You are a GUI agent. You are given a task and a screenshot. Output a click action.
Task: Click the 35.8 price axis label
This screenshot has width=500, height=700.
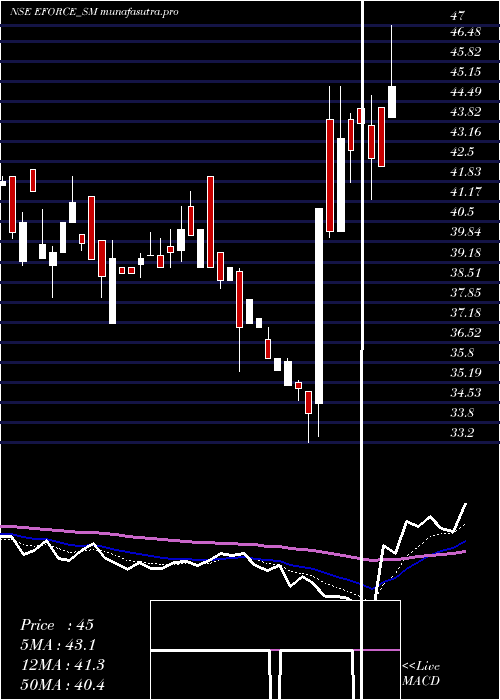[462, 353]
